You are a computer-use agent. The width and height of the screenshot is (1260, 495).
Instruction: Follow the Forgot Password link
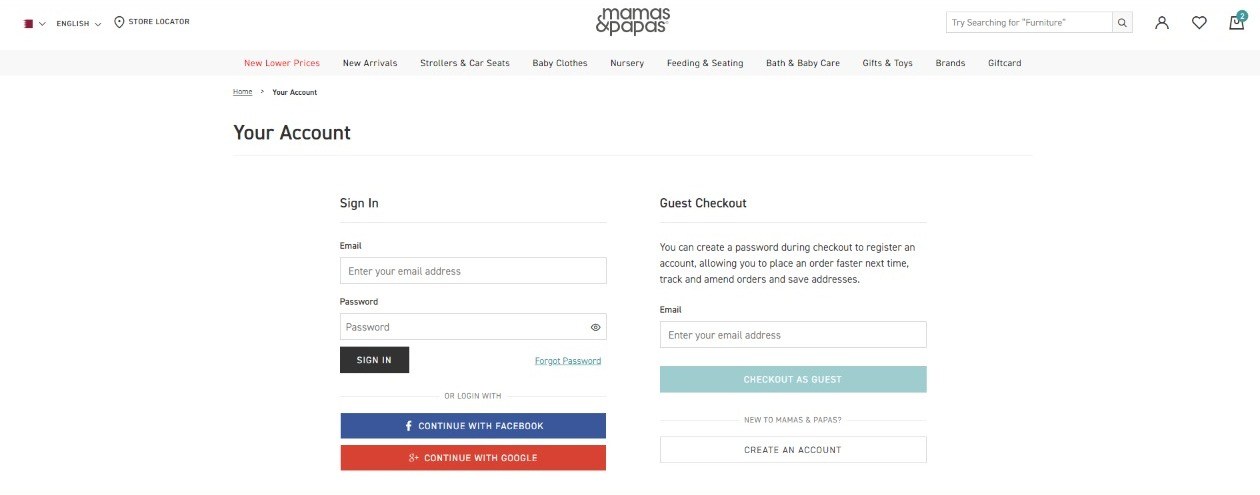point(568,361)
